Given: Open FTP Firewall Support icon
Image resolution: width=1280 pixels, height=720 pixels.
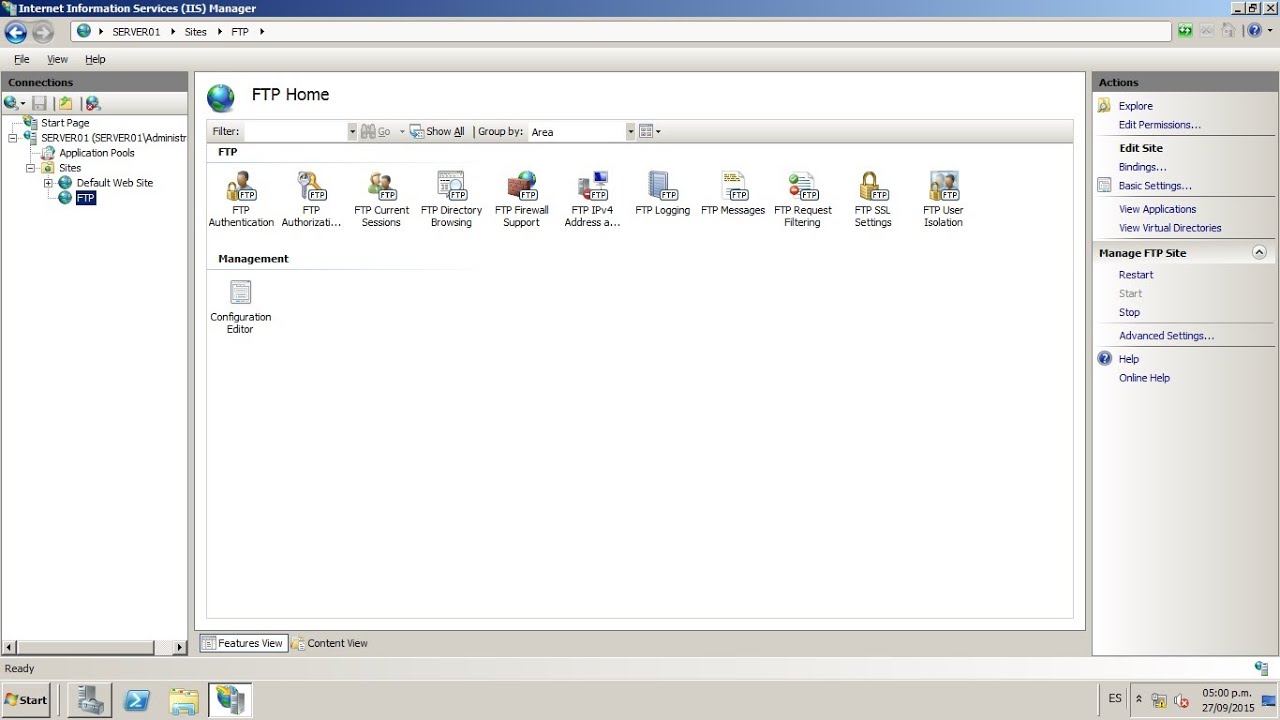Looking at the screenshot, I should click(521, 199).
